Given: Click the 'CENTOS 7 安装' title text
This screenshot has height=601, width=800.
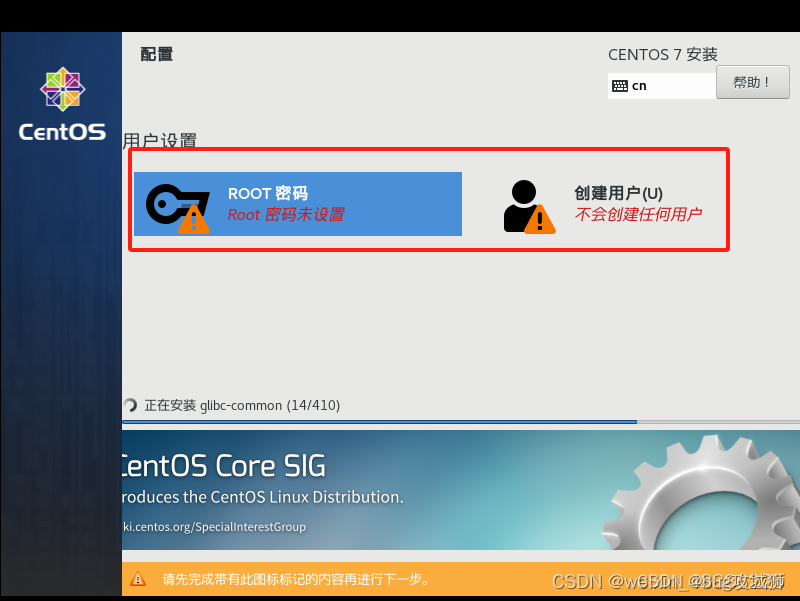Looking at the screenshot, I should tap(663, 55).
